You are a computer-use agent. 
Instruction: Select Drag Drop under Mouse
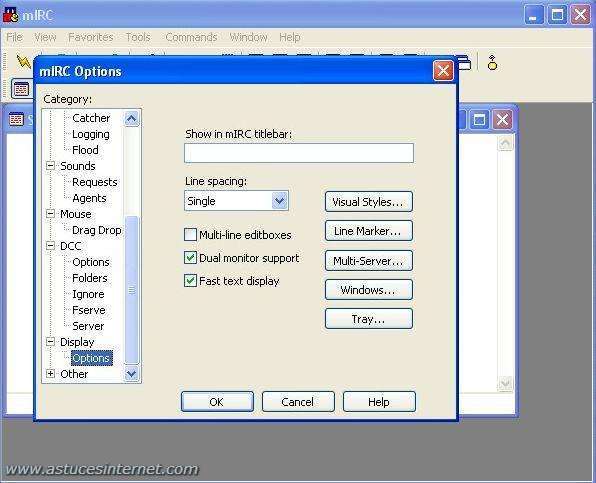tap(97, 230)
